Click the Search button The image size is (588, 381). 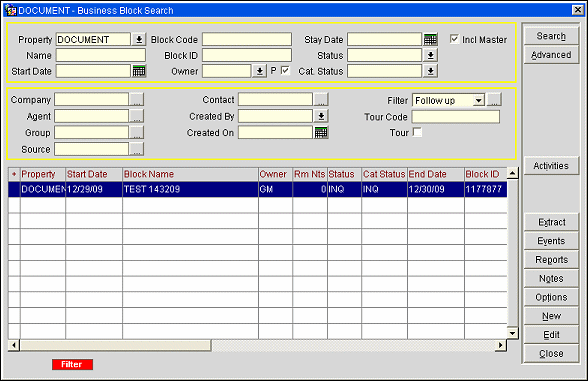551,36
